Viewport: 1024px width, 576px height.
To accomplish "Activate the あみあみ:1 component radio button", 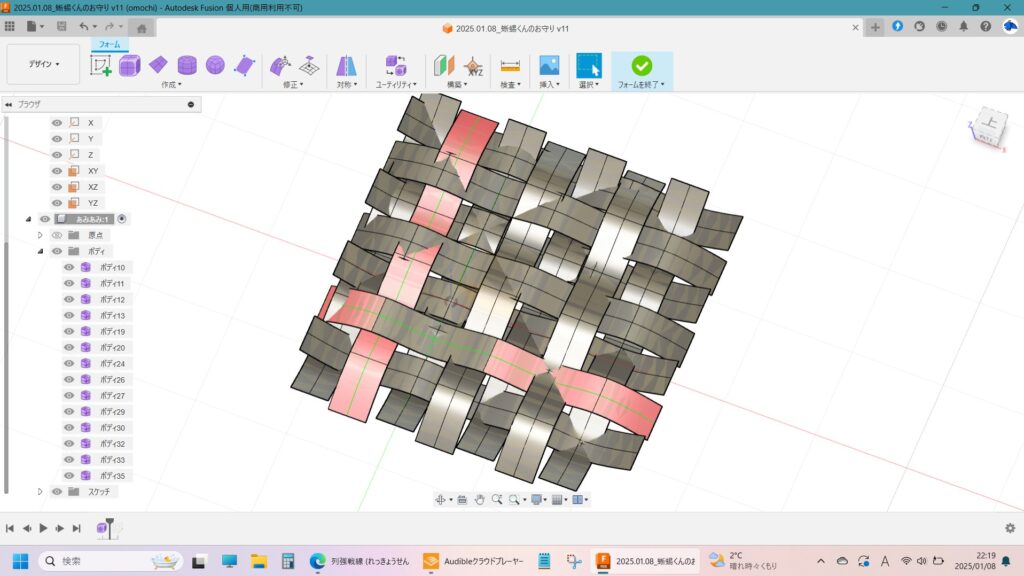I will pyautogui.click(x=122, y=219).
